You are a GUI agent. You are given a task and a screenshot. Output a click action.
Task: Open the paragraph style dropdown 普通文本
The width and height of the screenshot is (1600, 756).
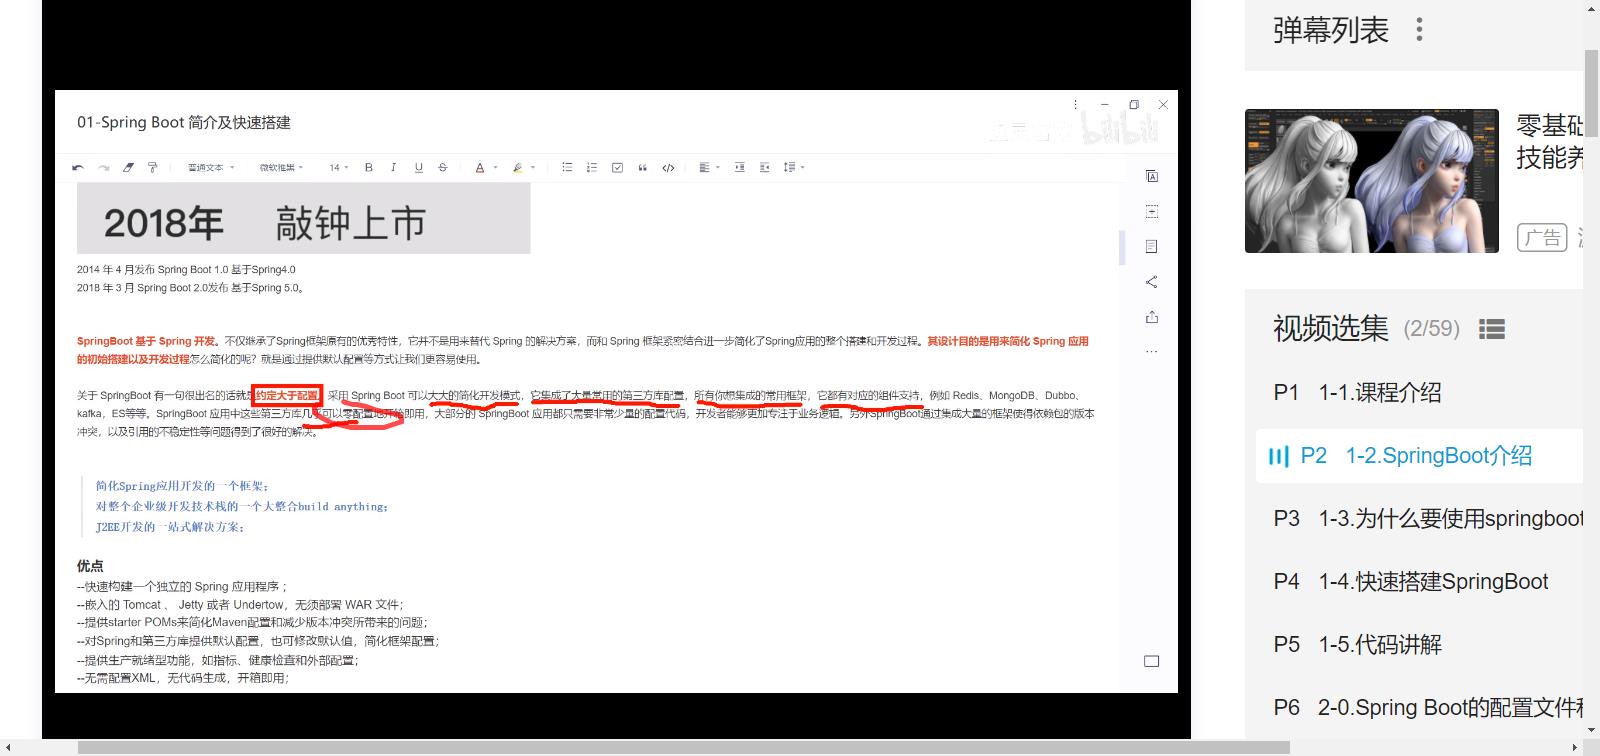[211, 168]
